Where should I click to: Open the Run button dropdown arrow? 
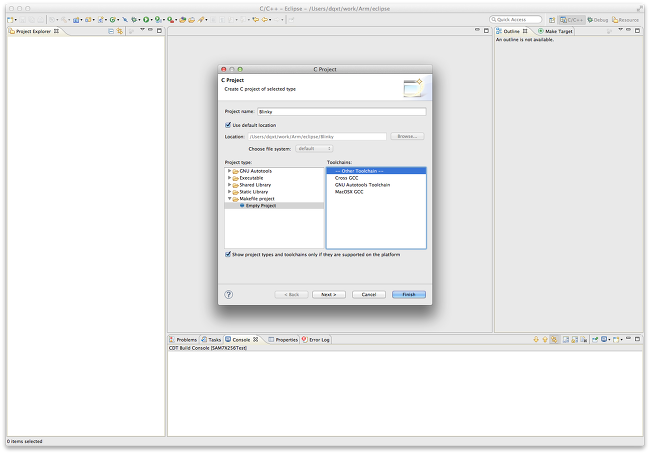click(152, 20)
